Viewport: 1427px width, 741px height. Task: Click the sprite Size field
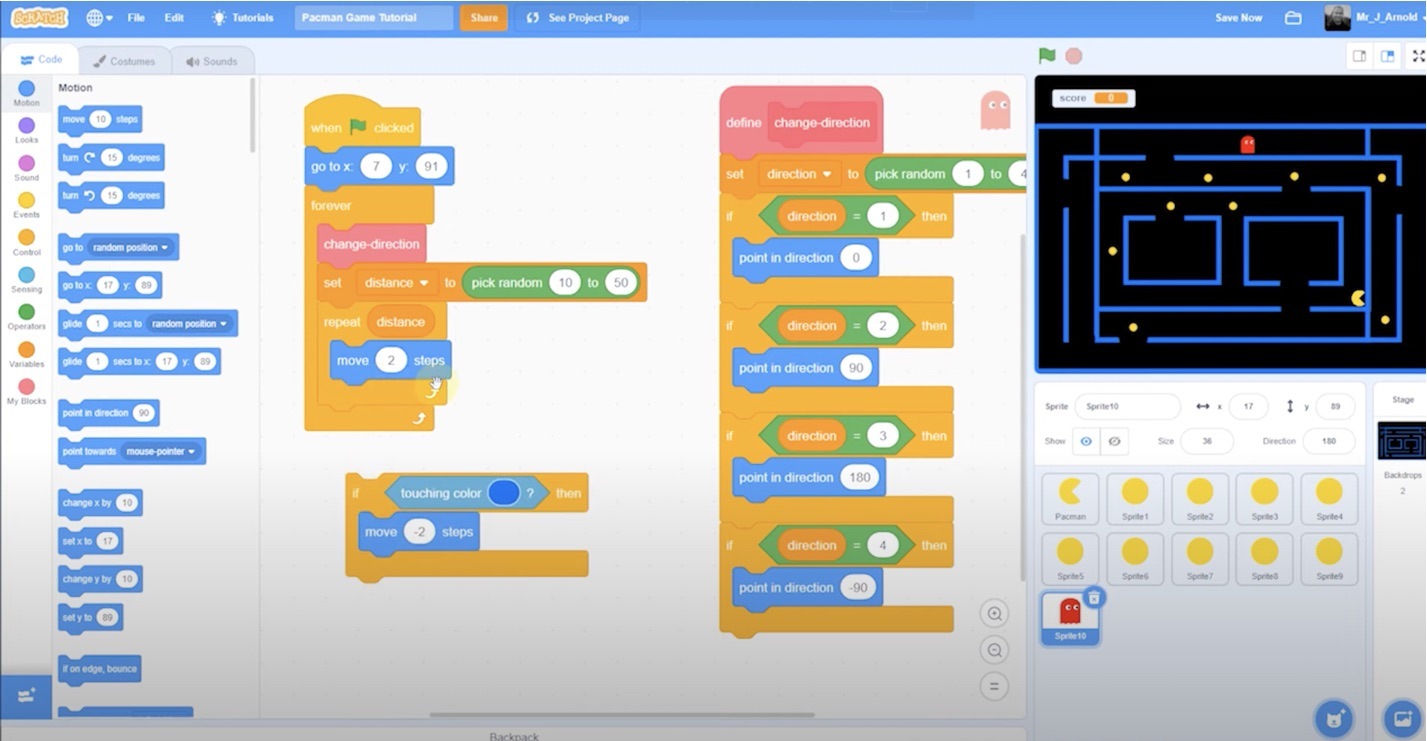point(1206,441)
